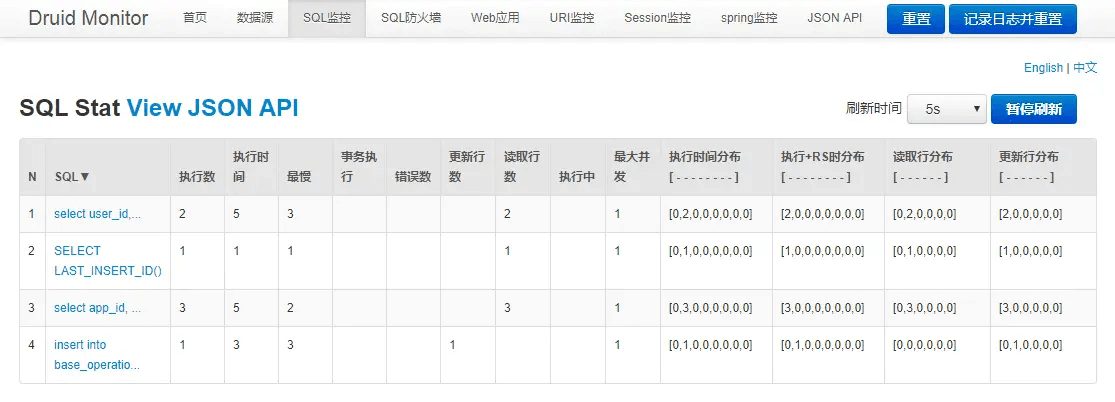Click 记录日志并重置 button
1115x402 pixels.
[x=1013, y=19]
